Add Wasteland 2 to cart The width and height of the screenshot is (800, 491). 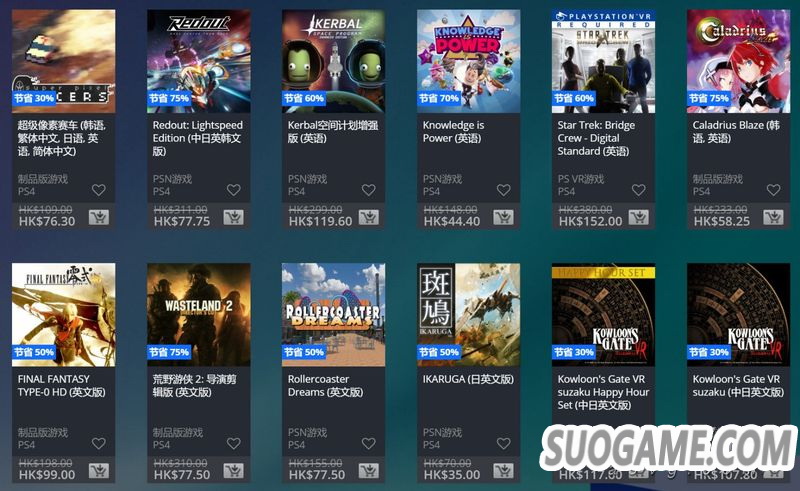tap(233, 471)
